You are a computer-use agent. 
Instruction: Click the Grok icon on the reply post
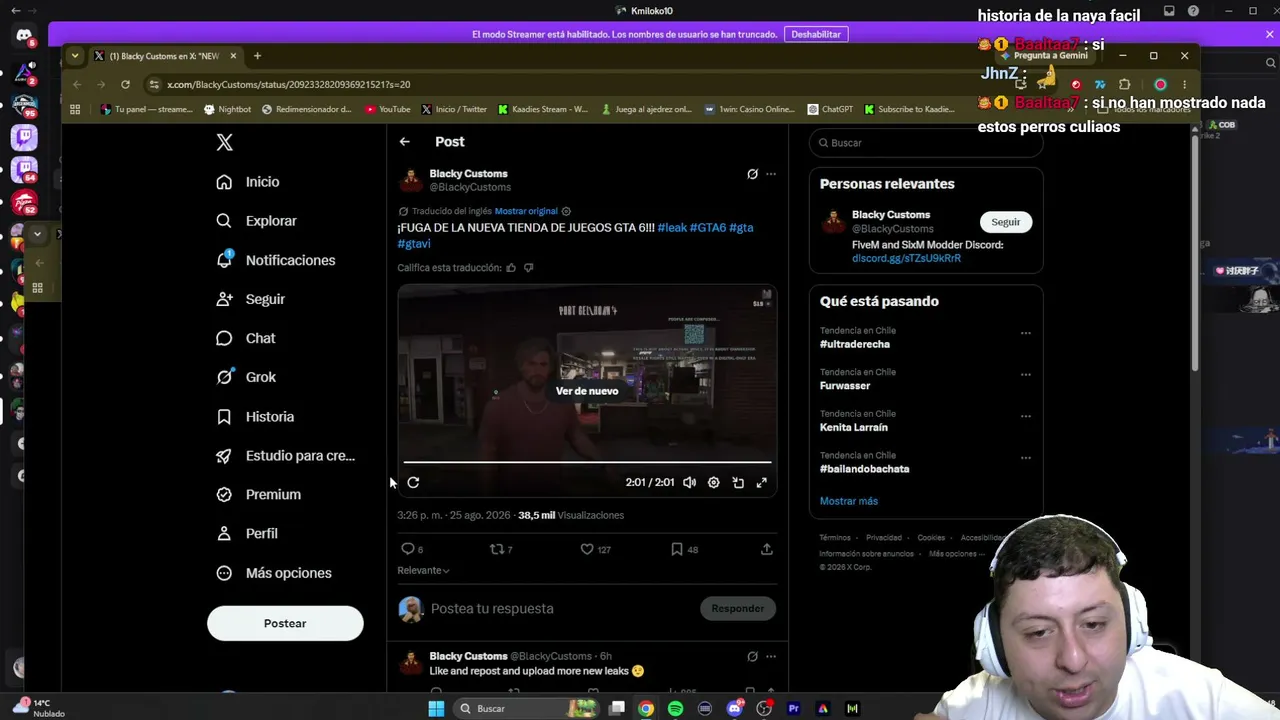click(x=752, y=657)
